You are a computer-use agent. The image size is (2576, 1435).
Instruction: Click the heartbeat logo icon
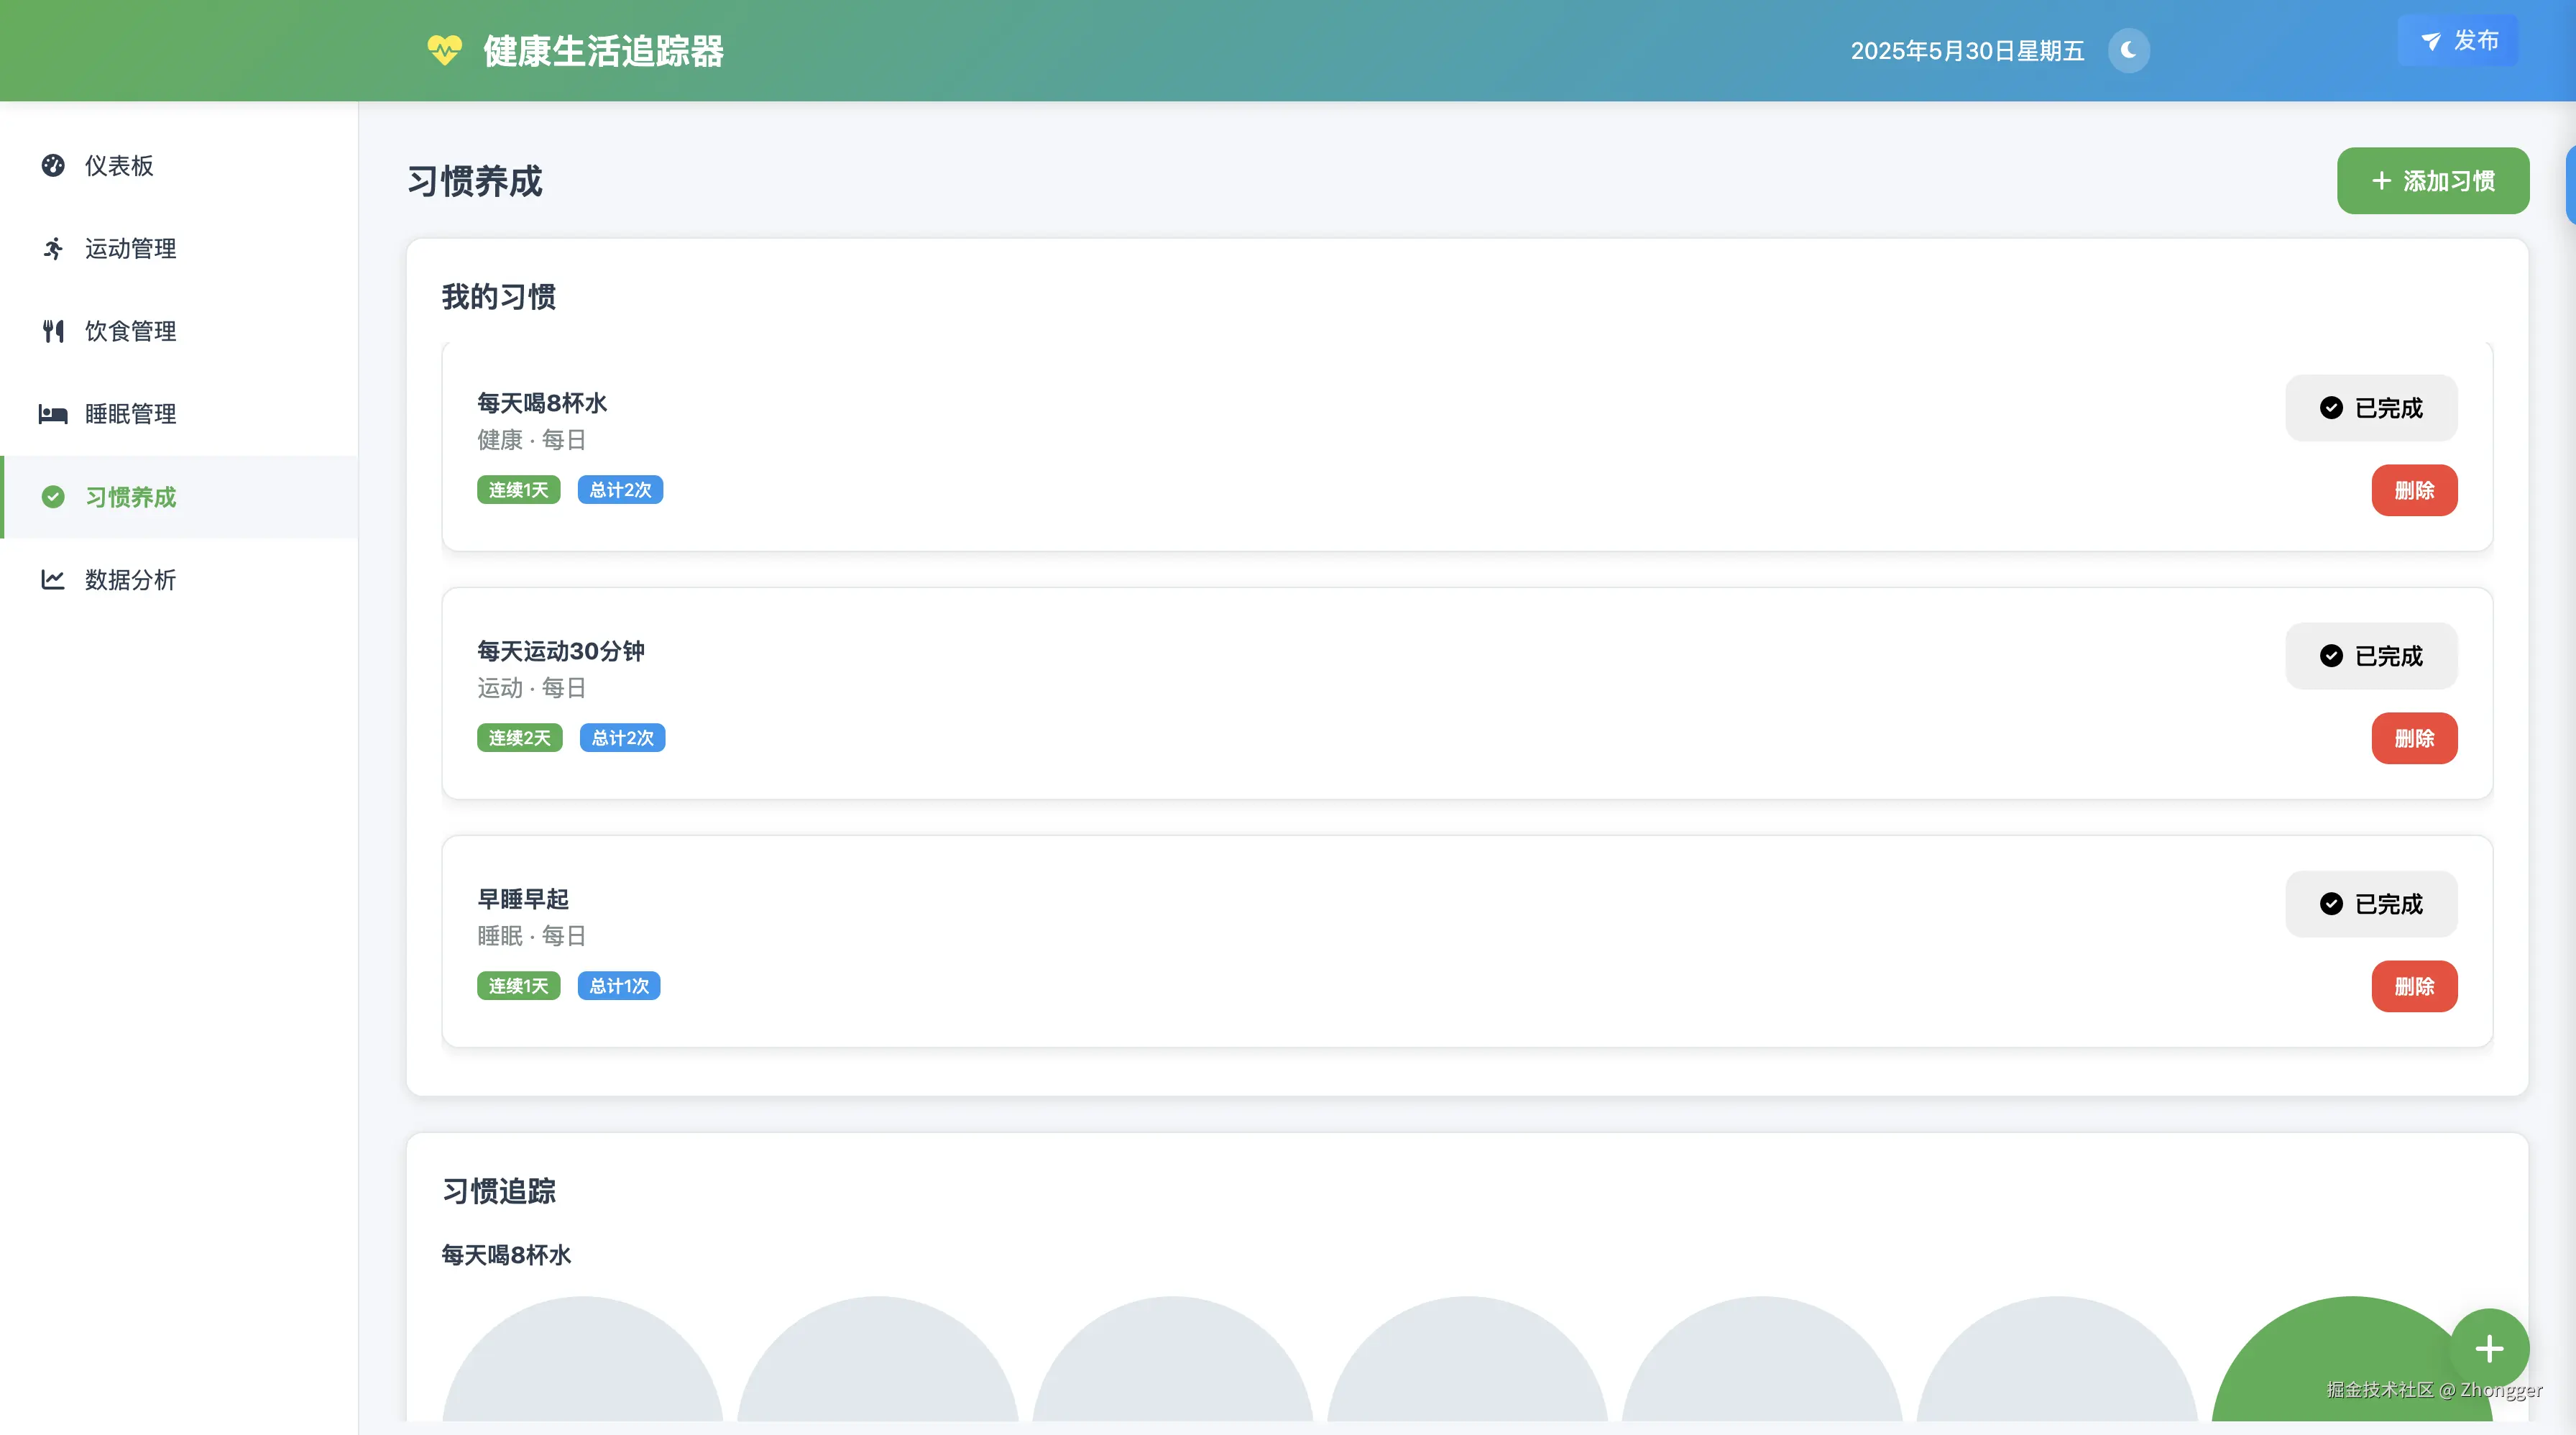click(444, 50)
